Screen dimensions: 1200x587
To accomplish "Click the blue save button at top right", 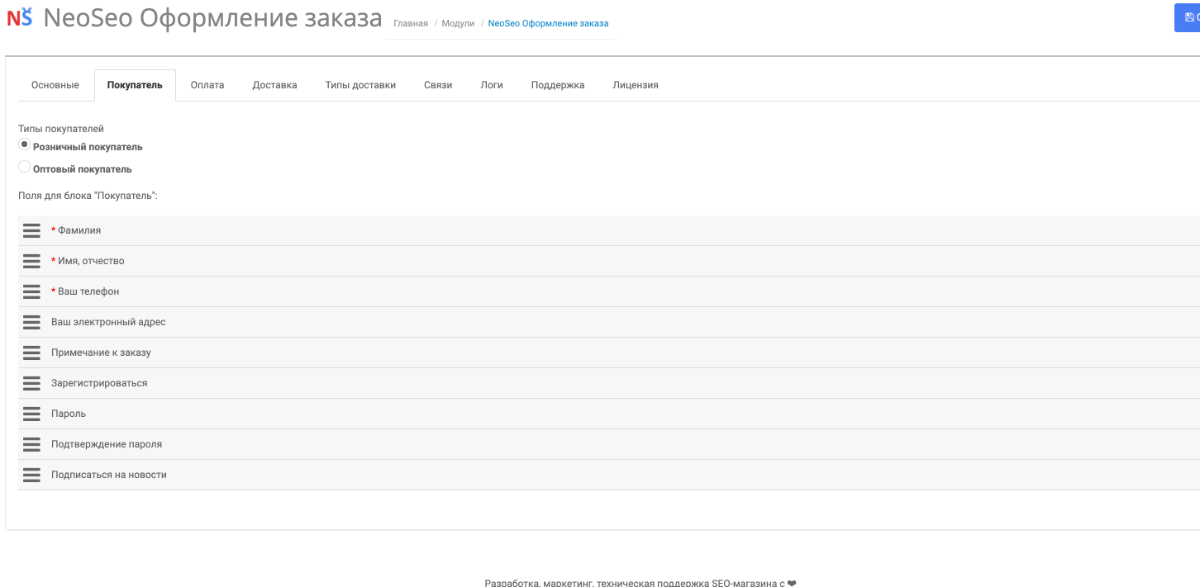I will (x=1187, y=18).
